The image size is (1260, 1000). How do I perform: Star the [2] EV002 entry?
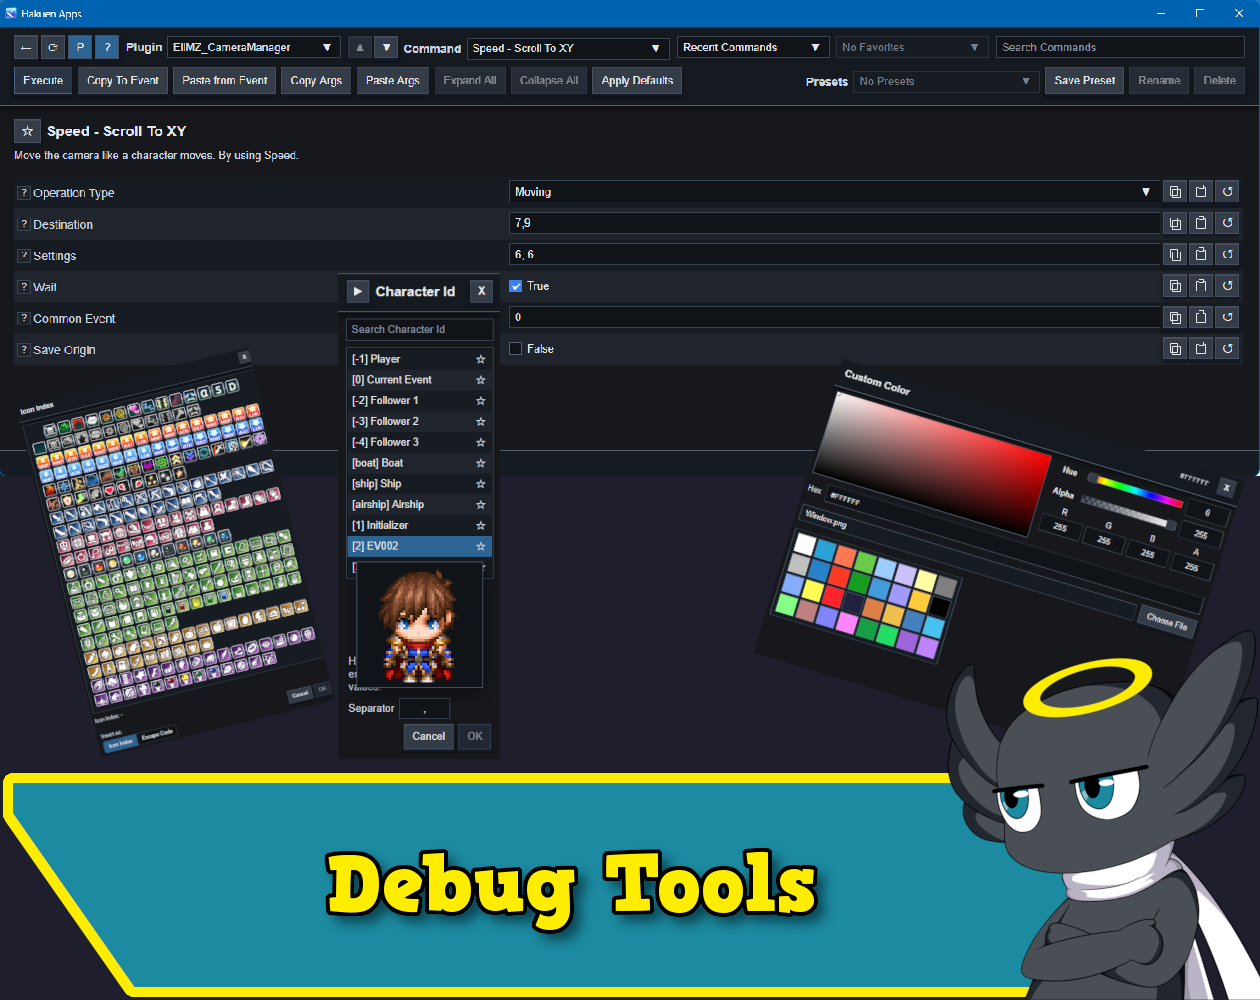coord(481,546)
